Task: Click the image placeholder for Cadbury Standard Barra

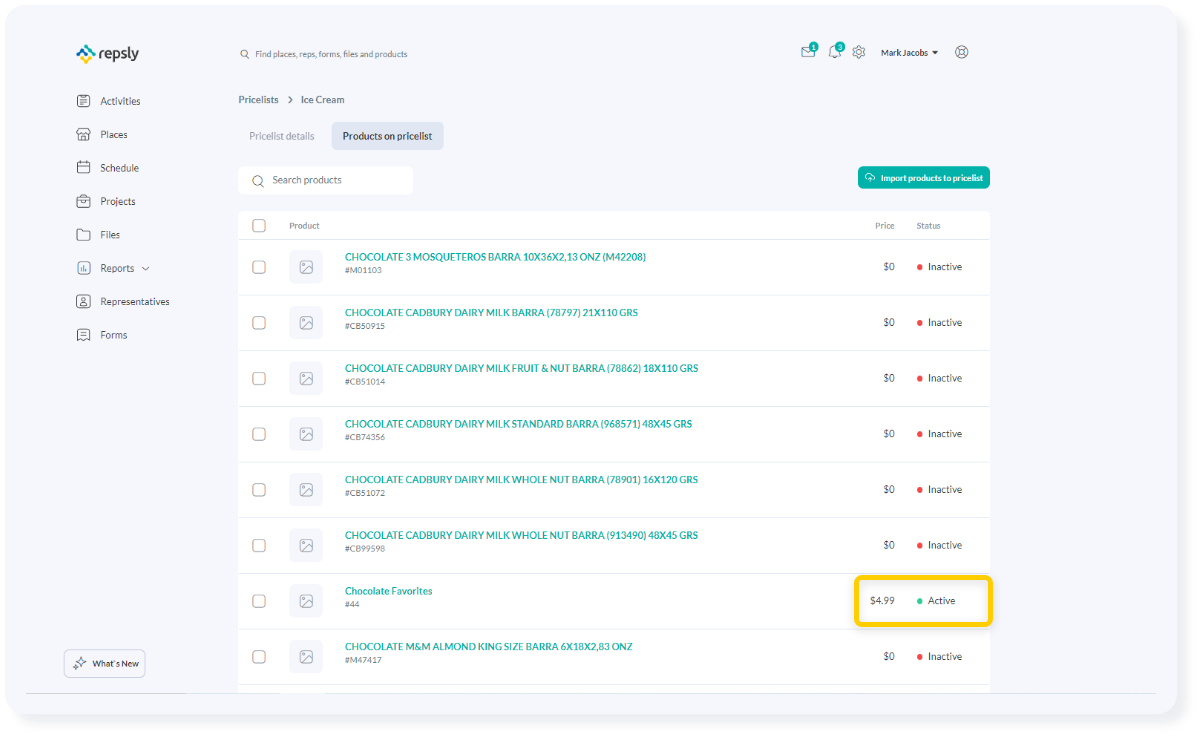Action: tap(306, 434)
